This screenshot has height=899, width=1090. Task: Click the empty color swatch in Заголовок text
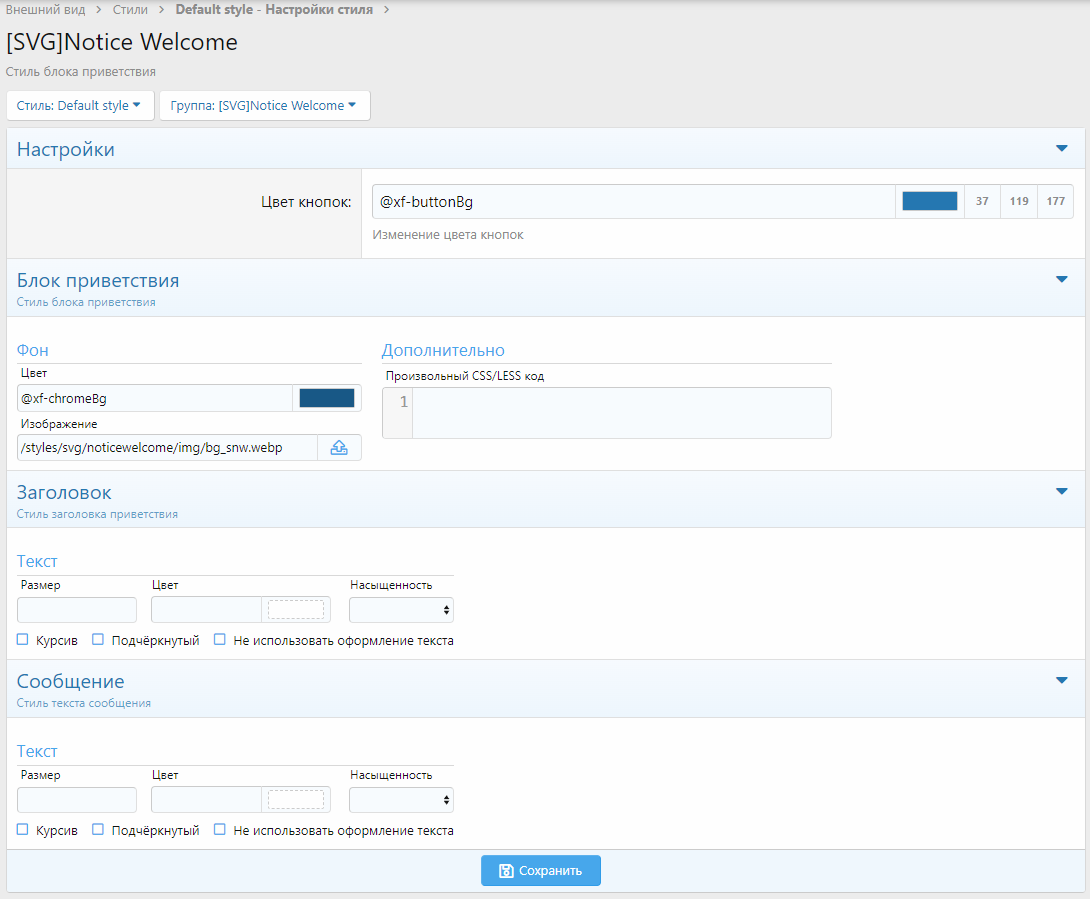[x=296, y=610]
